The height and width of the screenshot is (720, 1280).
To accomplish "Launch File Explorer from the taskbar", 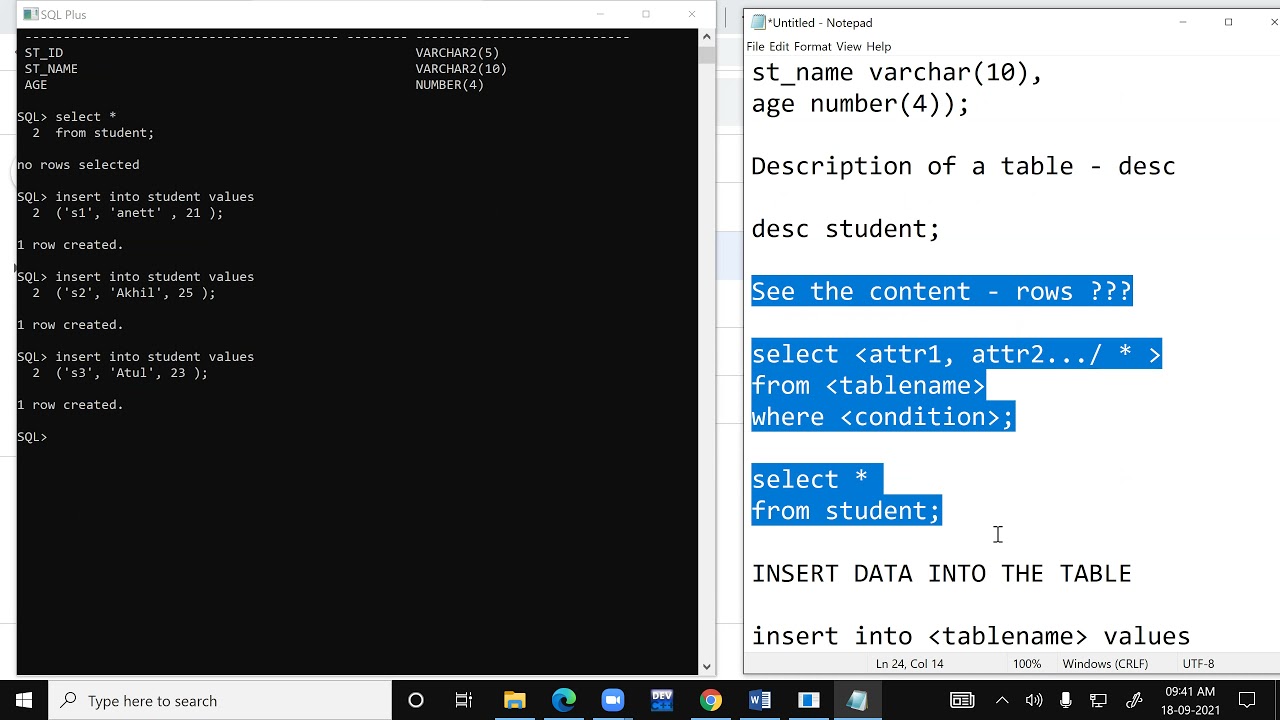I will (514, 700).
